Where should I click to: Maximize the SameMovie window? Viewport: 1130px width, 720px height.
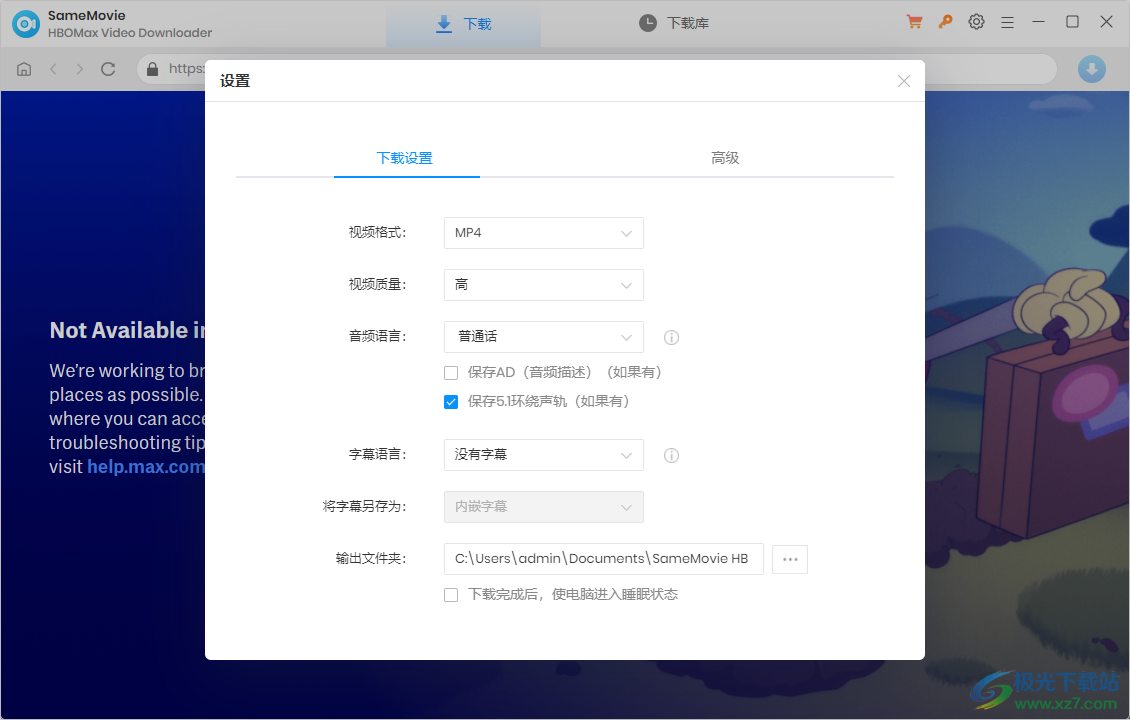[x=1072, y=22]
